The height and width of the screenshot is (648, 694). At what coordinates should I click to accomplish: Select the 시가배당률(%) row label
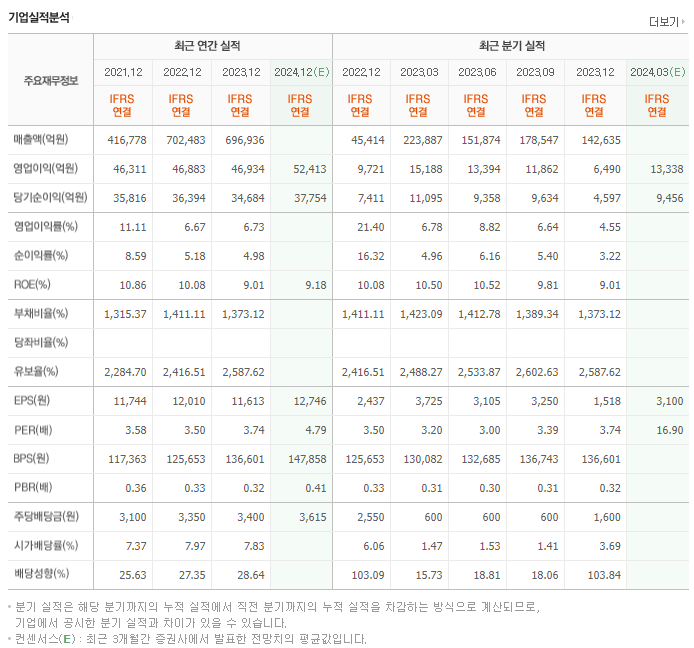[46, 545]
